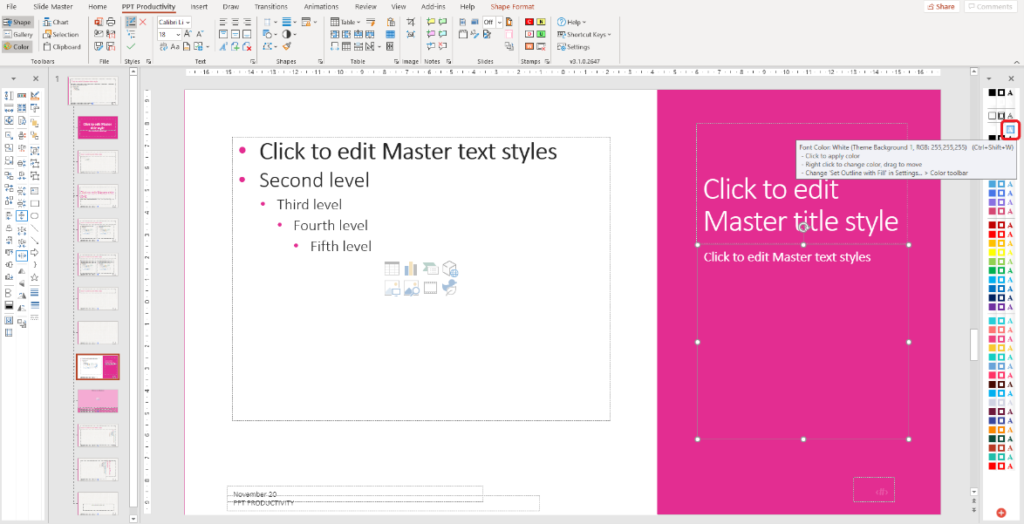Screen dimensions: 1024x524
Task: Click the Second level bullet text
Action: coord(314,180)
